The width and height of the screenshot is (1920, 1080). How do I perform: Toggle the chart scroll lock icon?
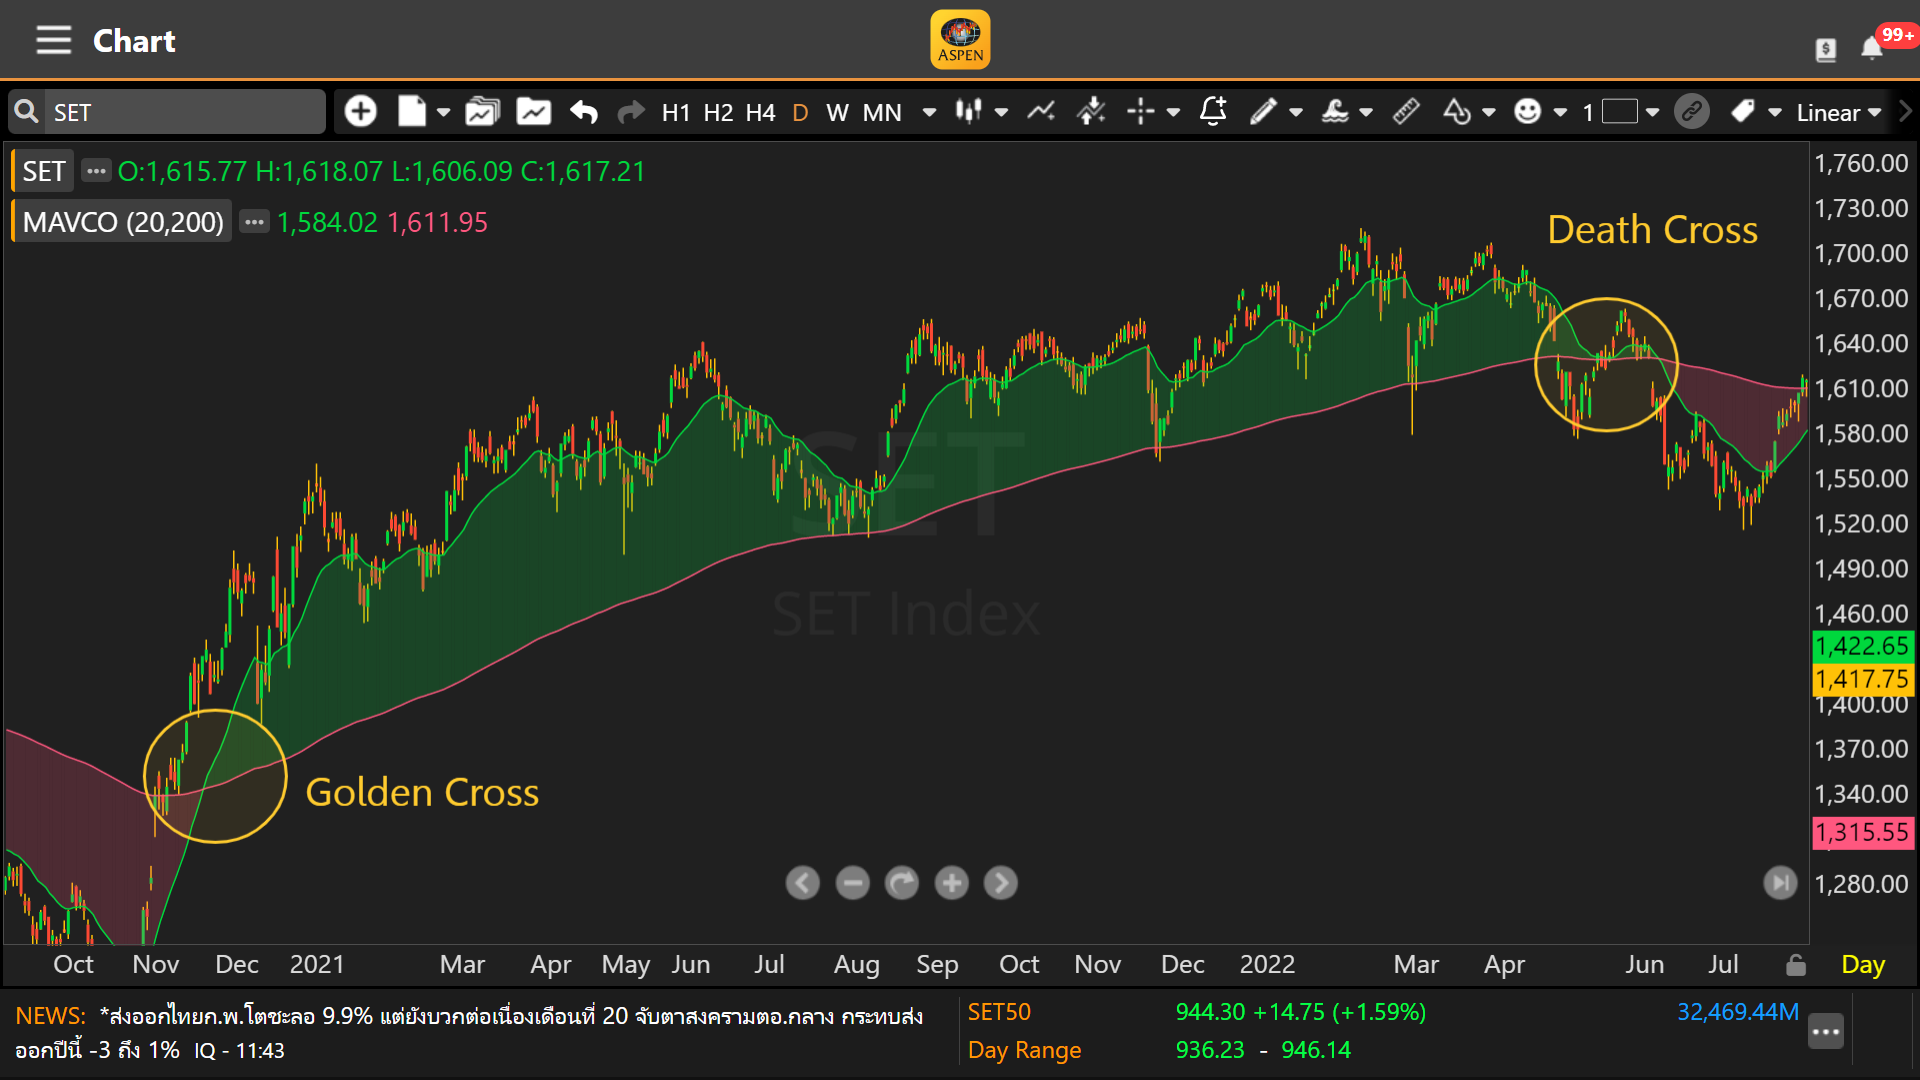tap(1796, 965)
